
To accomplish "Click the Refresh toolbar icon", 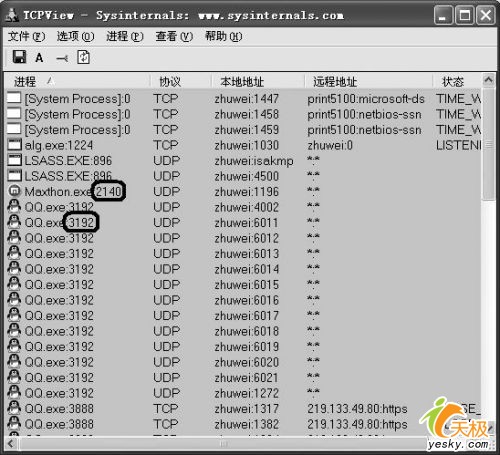I will click(x=83, y=57).
